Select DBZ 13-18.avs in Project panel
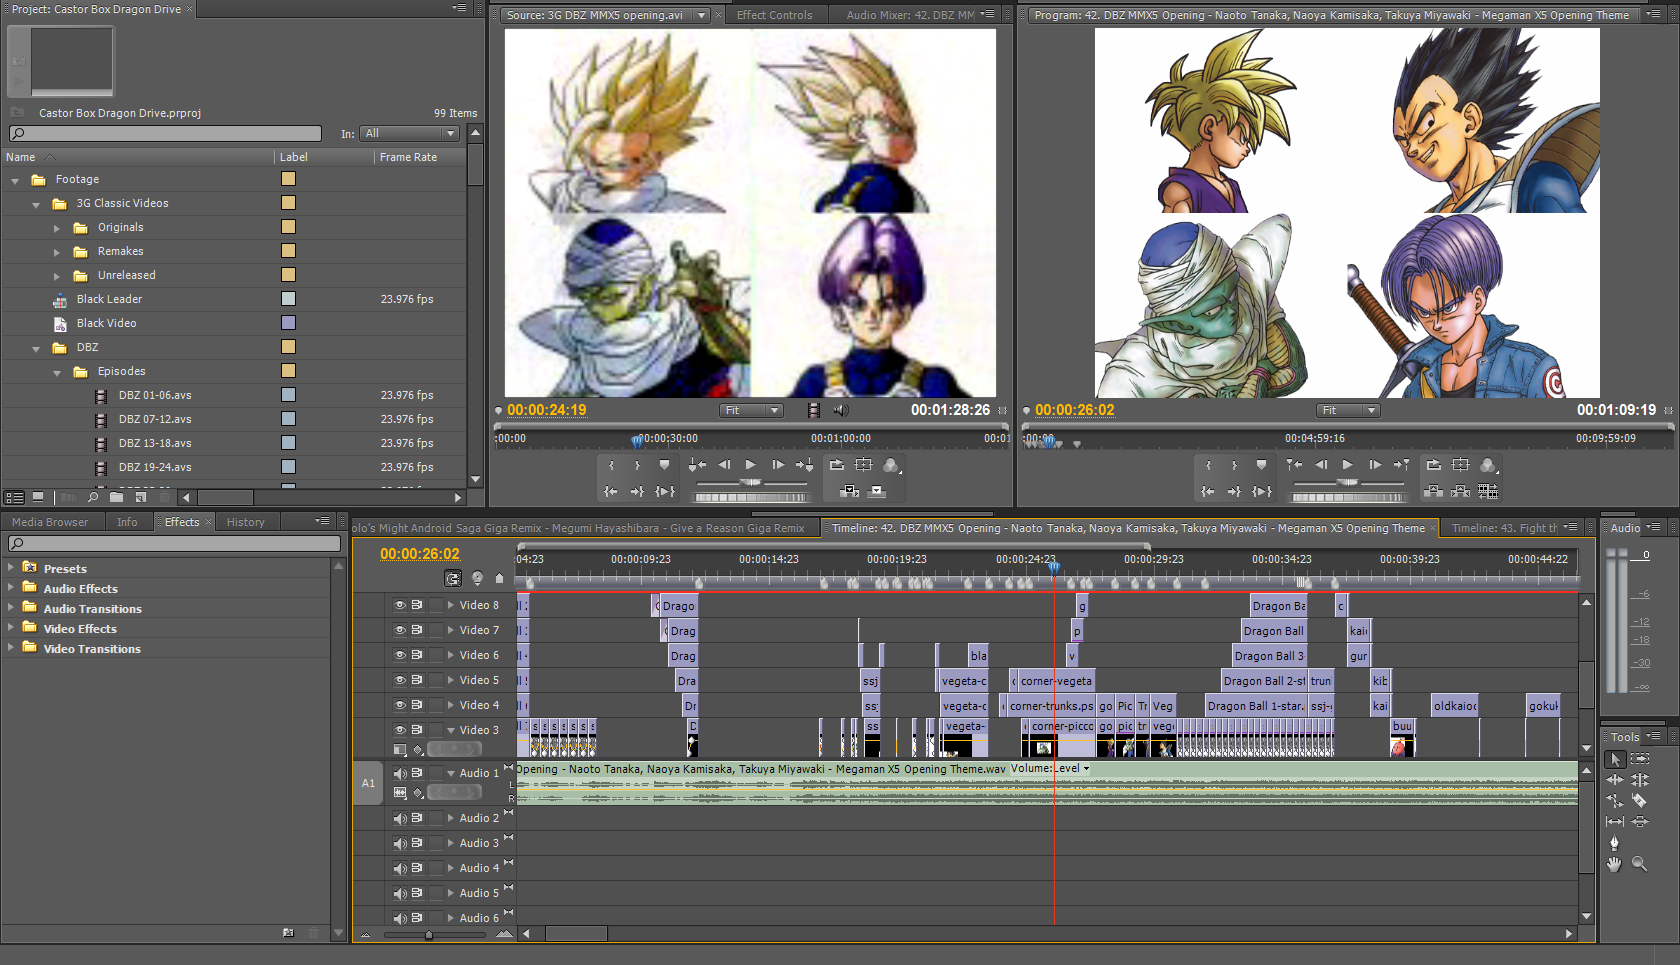 (x=155, y=443)
